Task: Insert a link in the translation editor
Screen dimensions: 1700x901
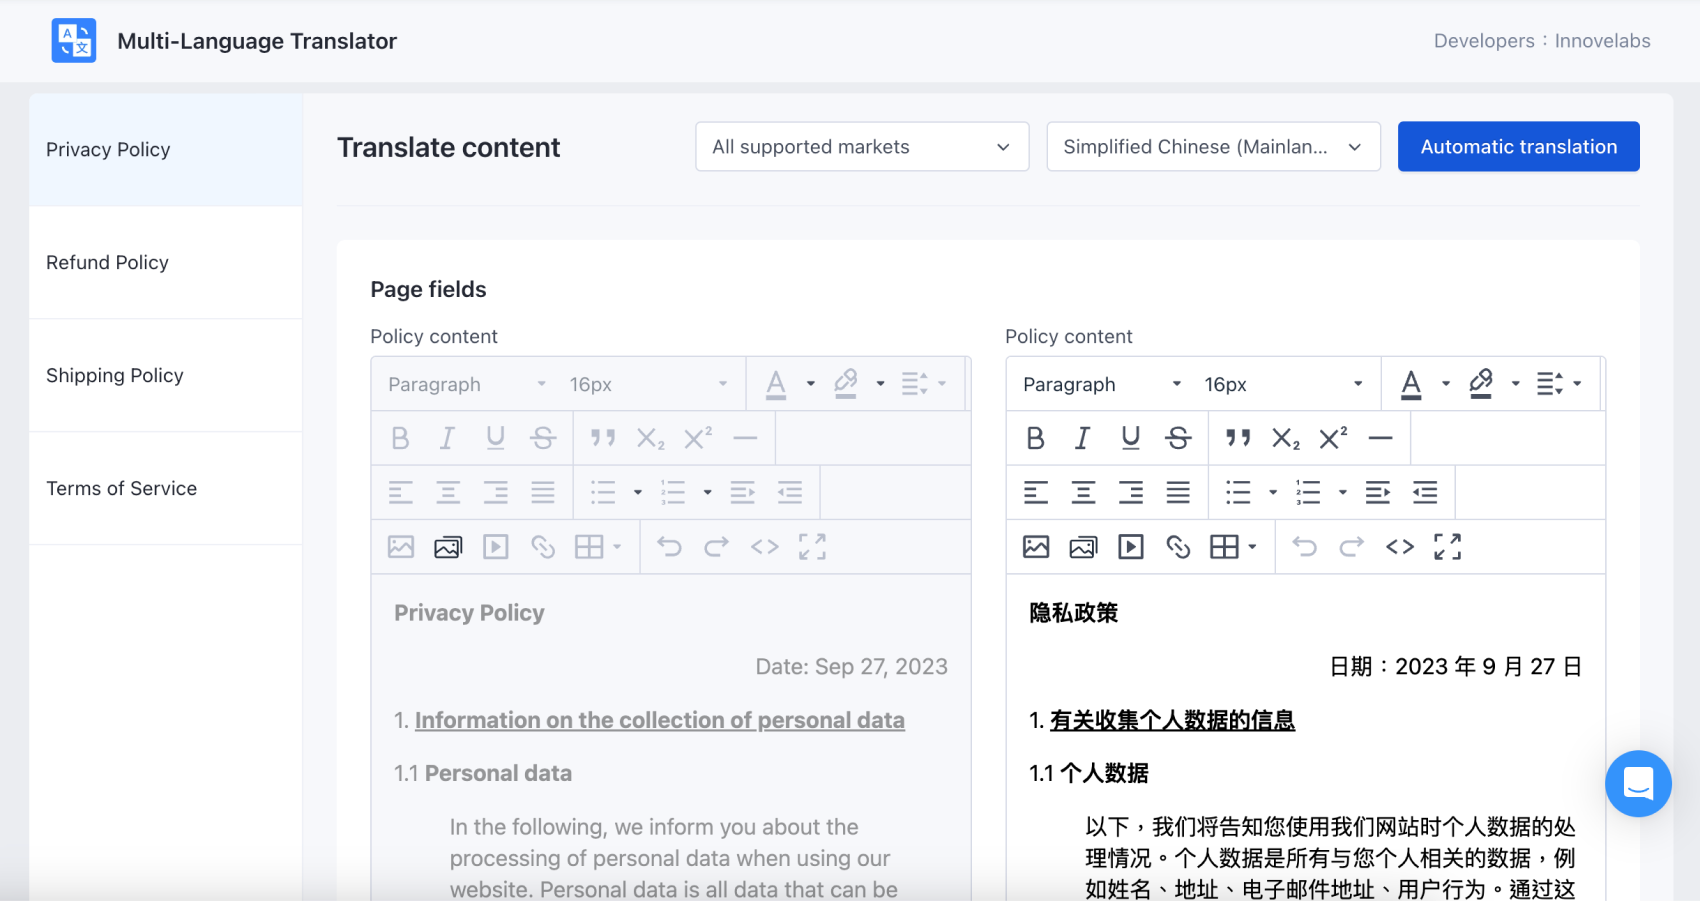Action: (x=1178, y=546)
